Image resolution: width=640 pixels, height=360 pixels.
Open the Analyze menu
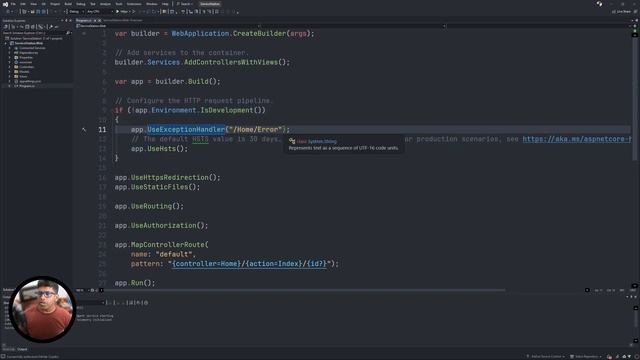click(105, 4)
